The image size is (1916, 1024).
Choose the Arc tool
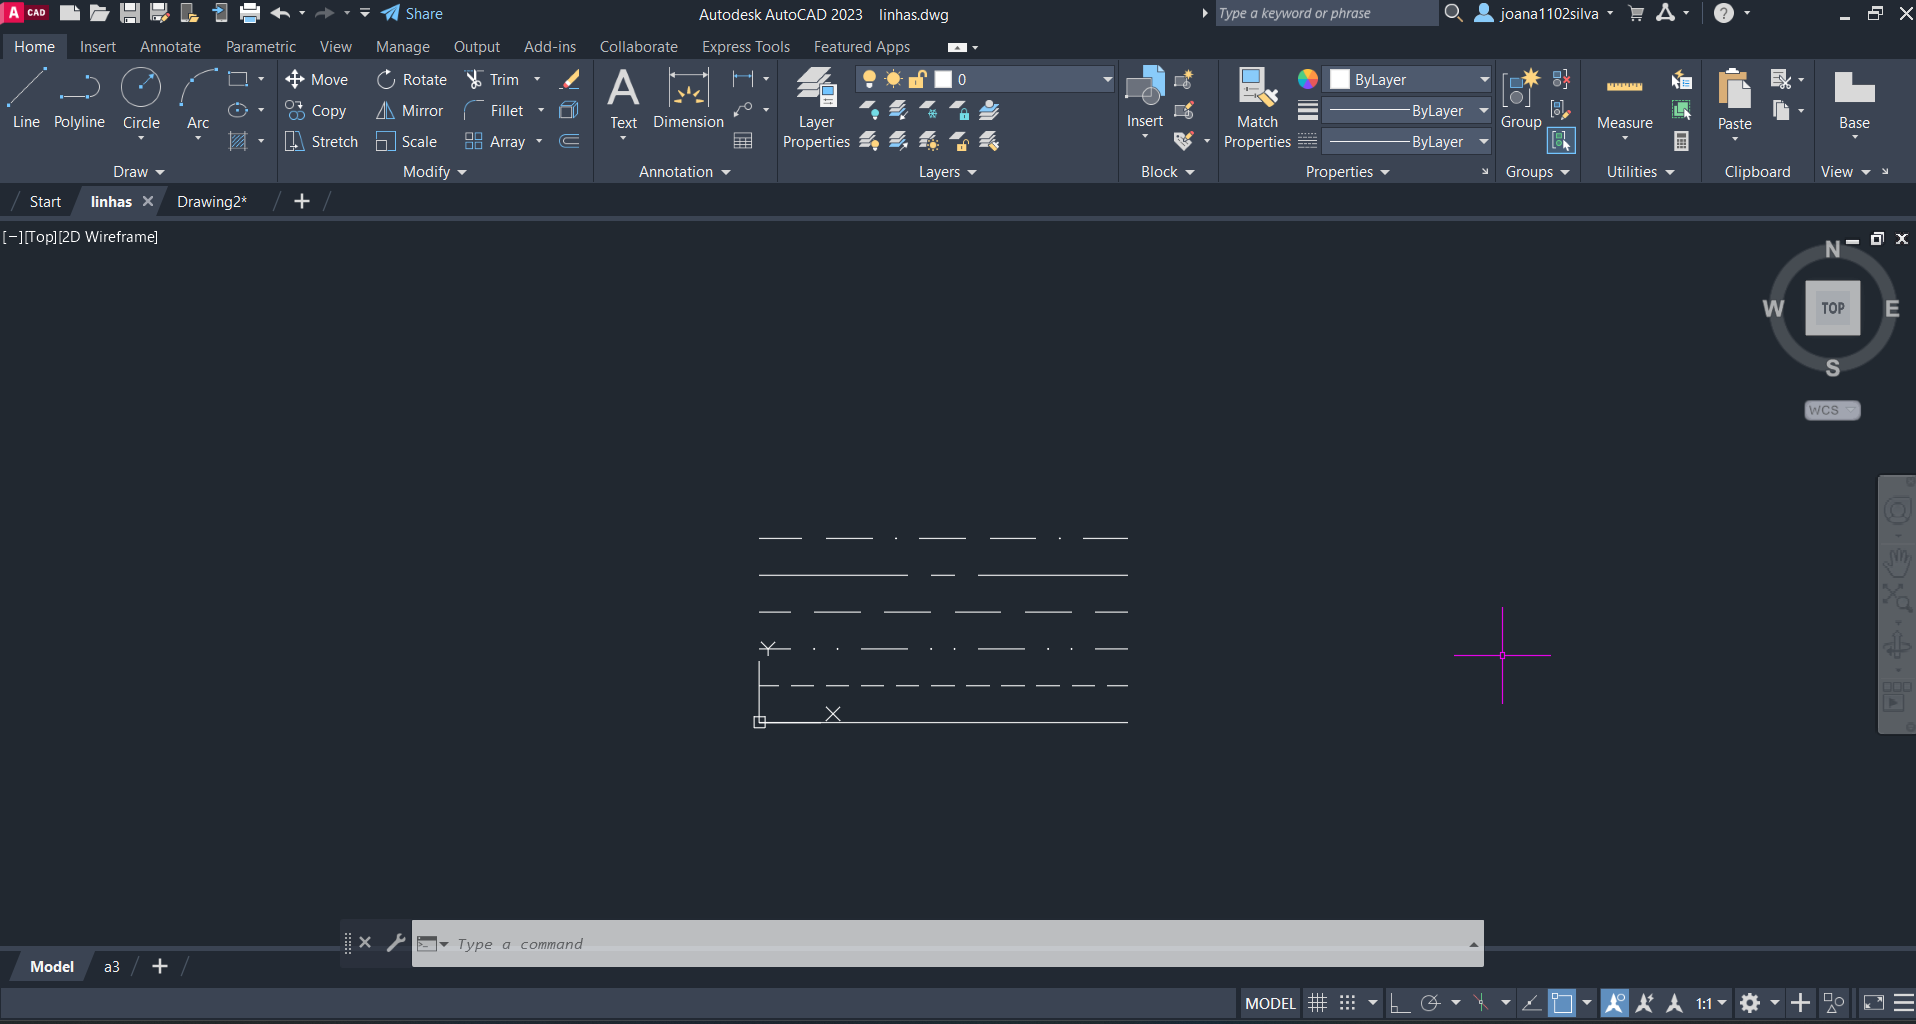pos(198,98)
